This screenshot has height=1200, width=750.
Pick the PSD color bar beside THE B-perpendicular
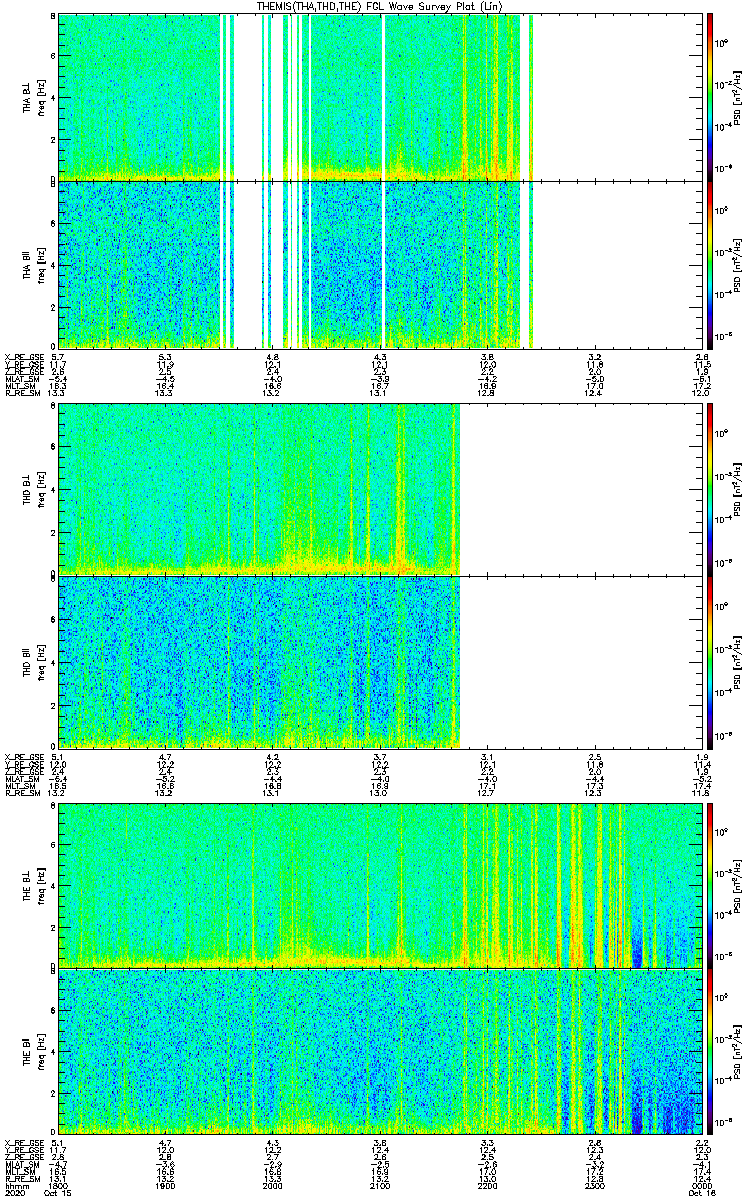click(710, 884)
